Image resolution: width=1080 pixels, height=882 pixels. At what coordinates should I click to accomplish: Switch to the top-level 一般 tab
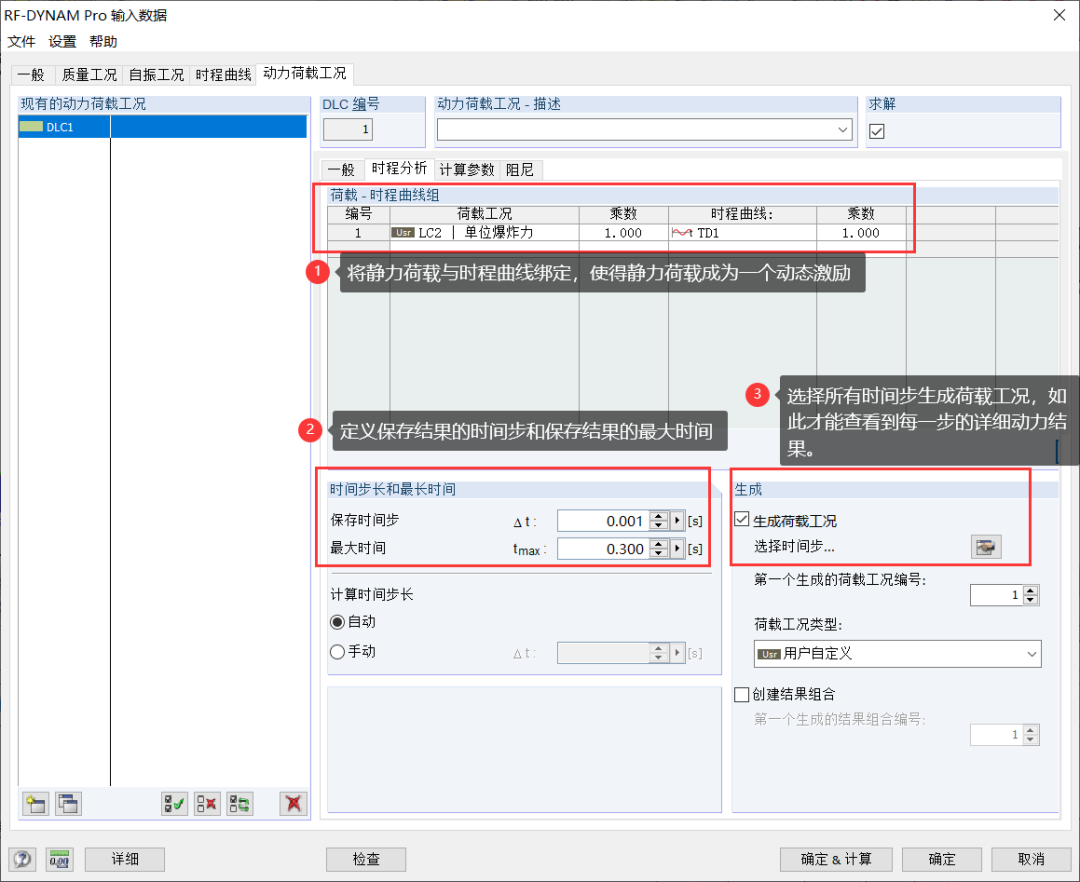tap(31, 74)
